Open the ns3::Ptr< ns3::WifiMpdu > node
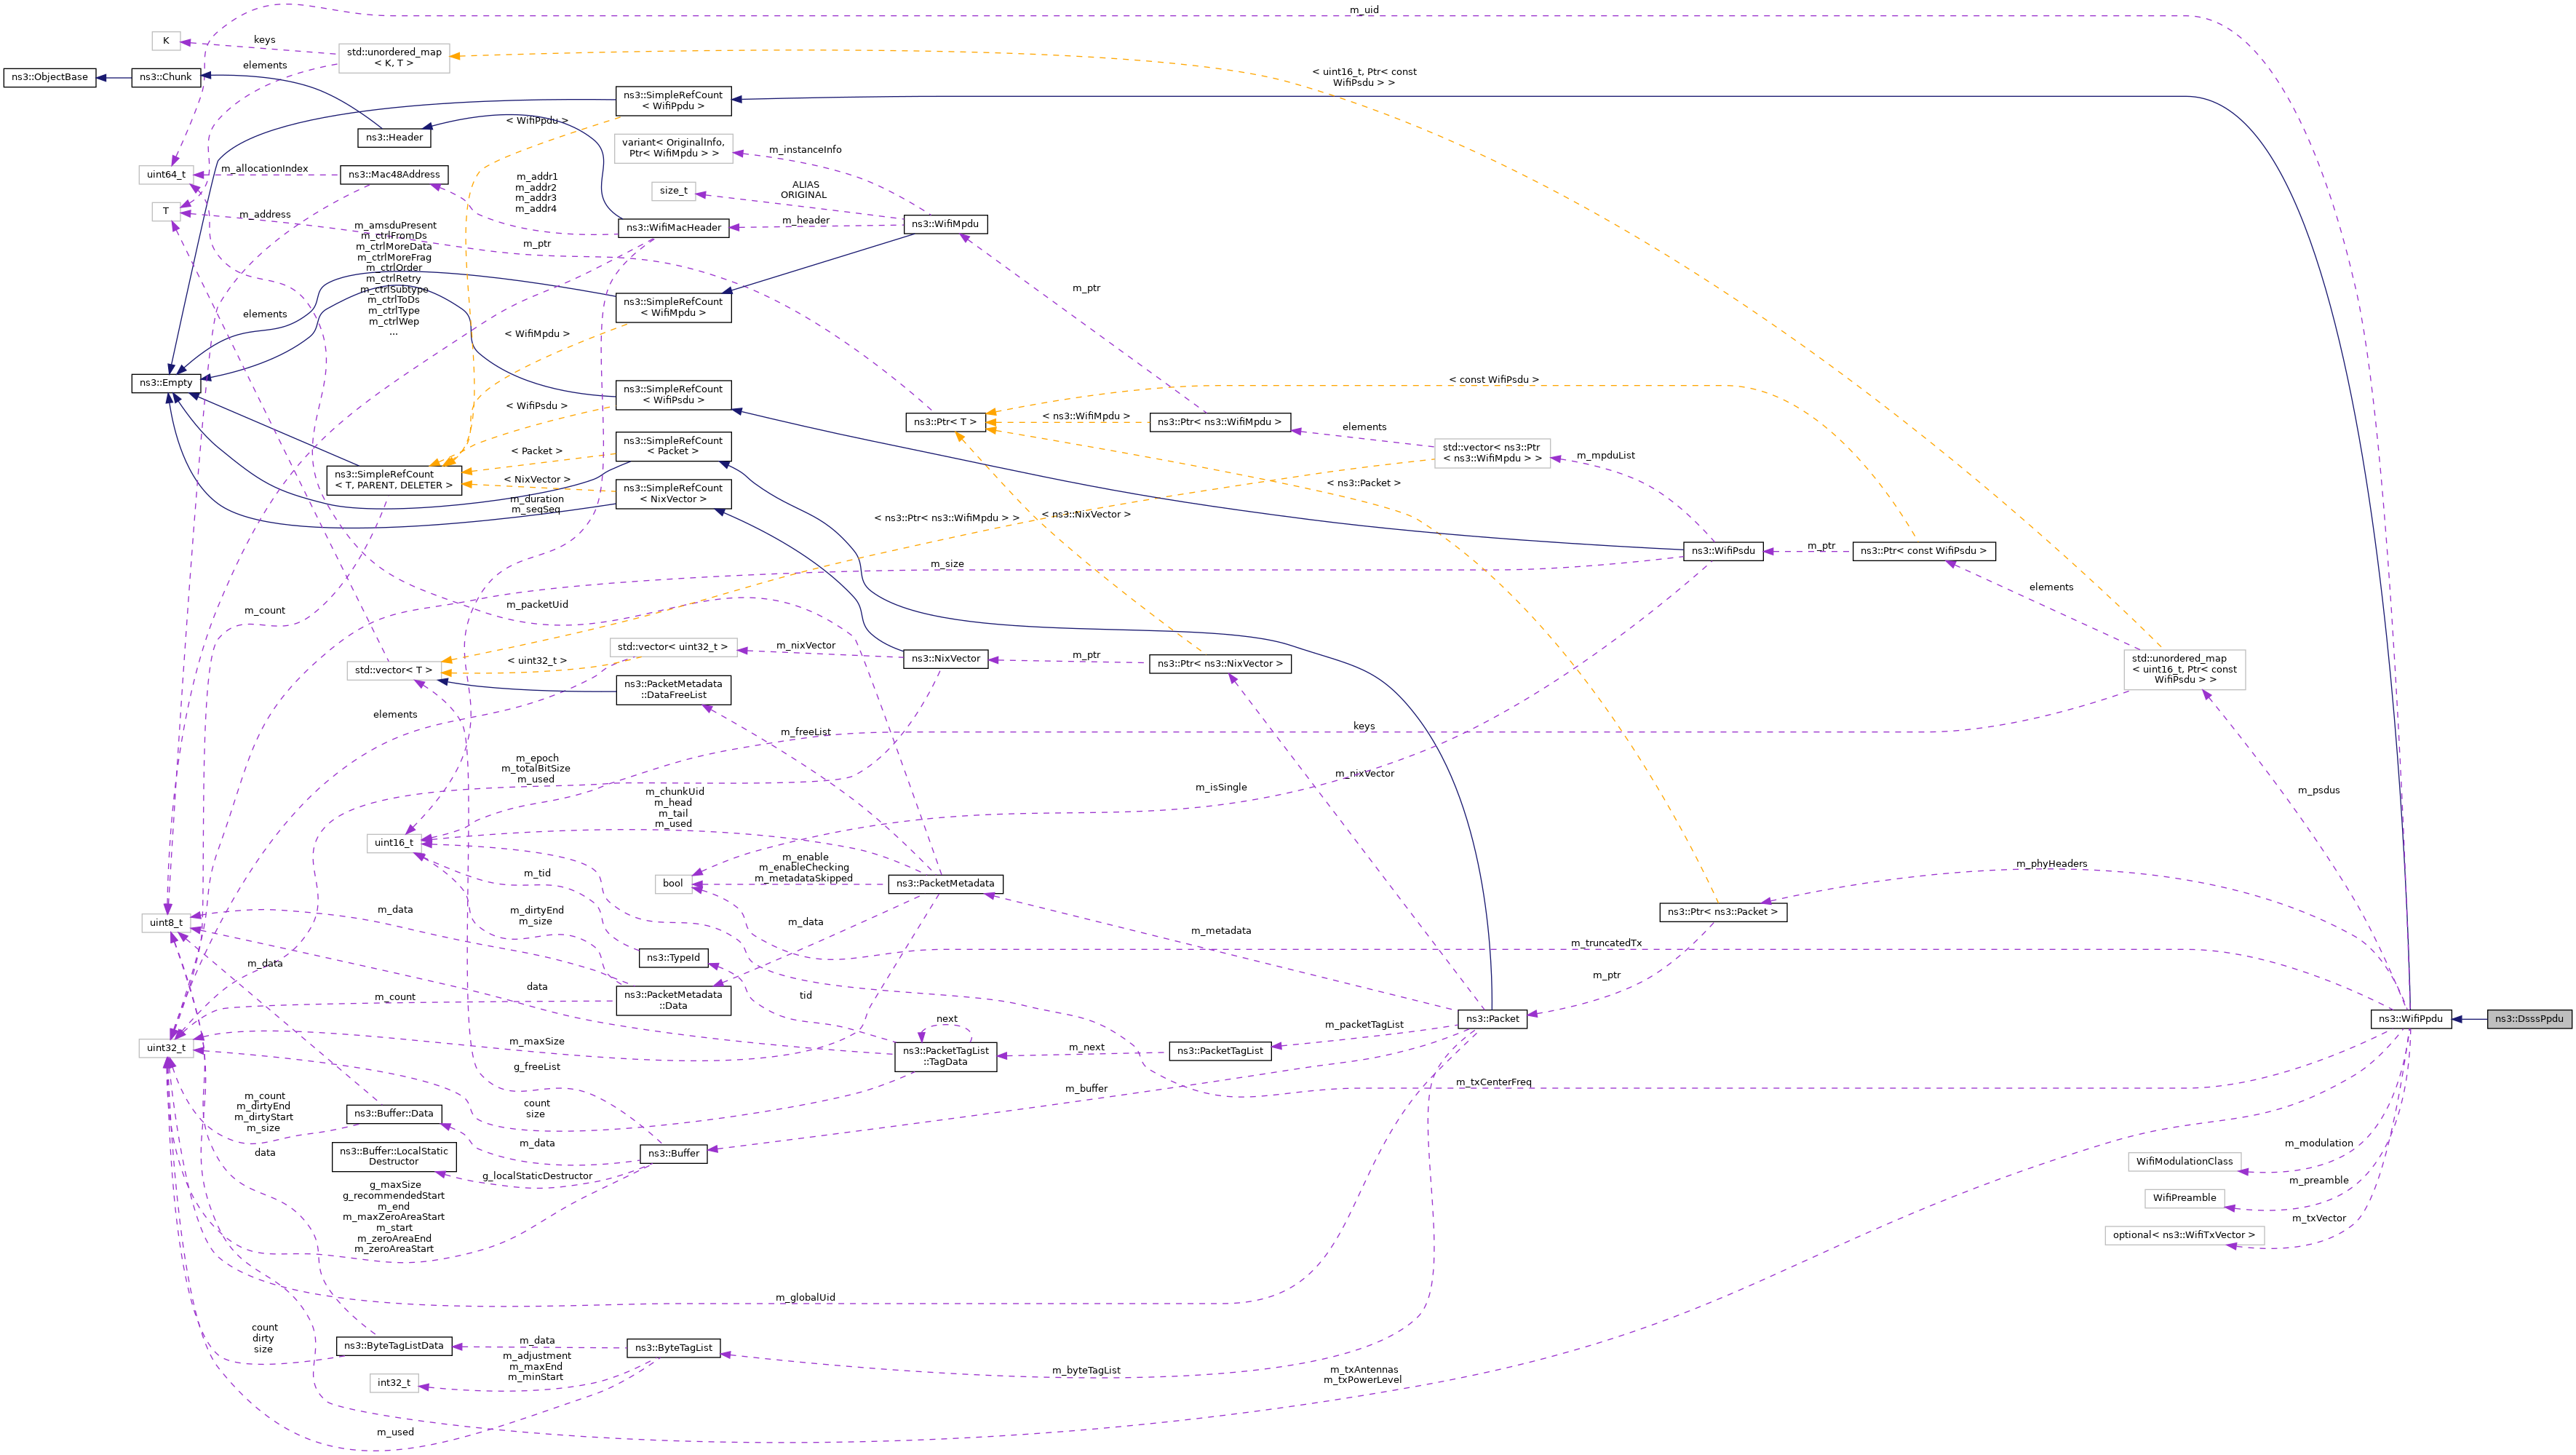The image size is (2576, 1455). pos(1219,423)
